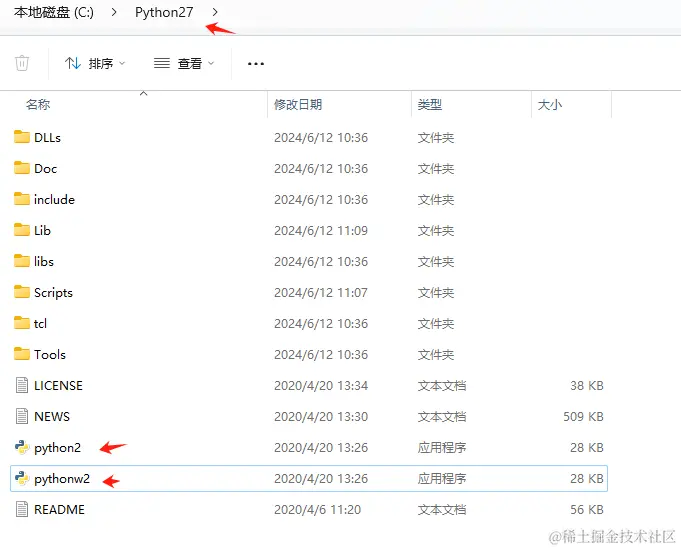The image size is (681, 550).
Task: Click 文件夹 type in DLLs row
Action: (x=436, y=138)
